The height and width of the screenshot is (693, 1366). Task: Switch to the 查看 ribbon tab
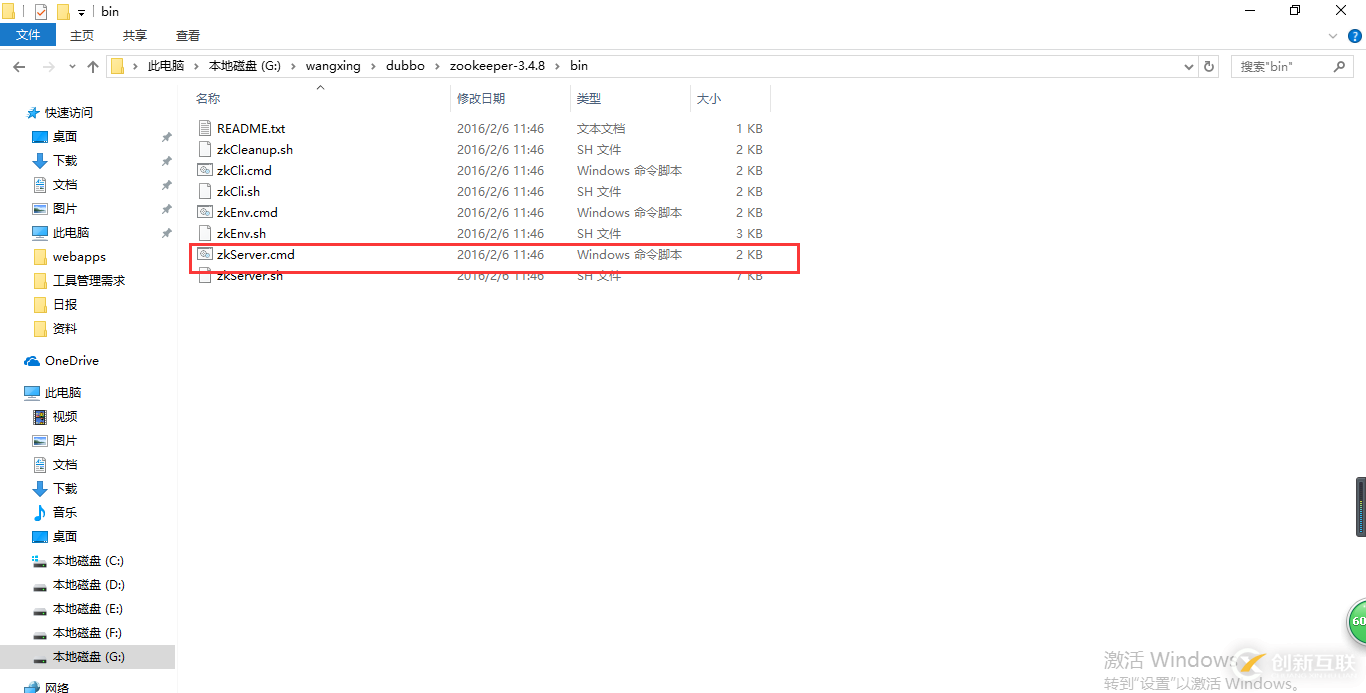[188, 35]
